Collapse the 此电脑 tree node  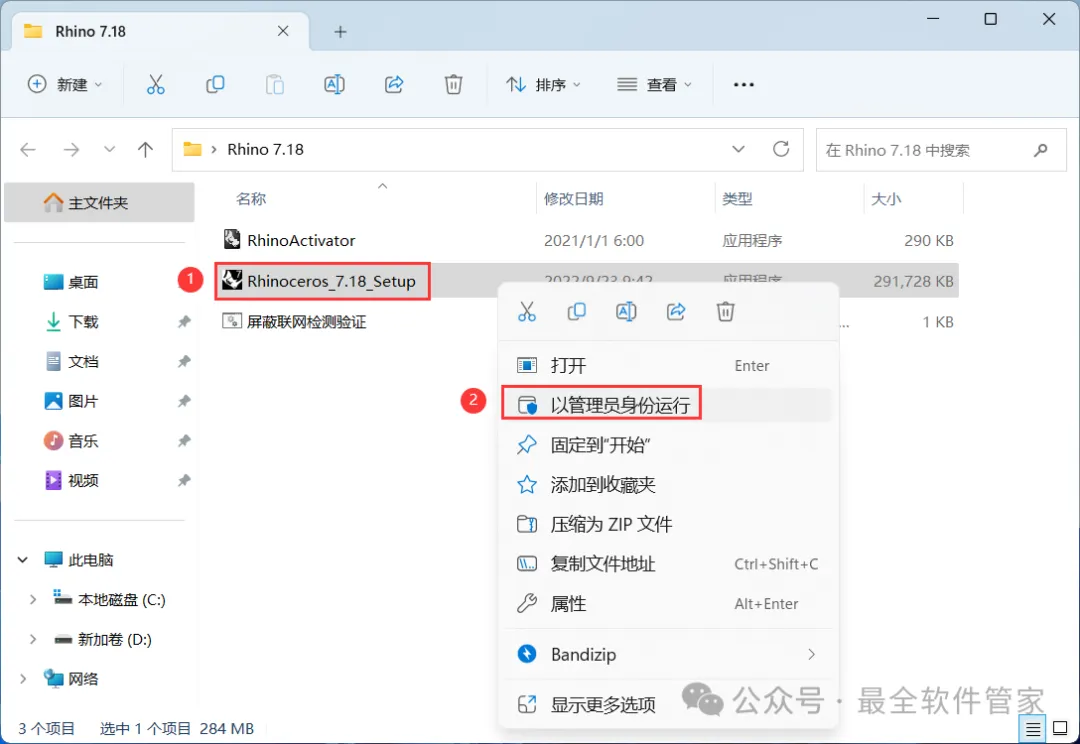[x=23, y=559]
